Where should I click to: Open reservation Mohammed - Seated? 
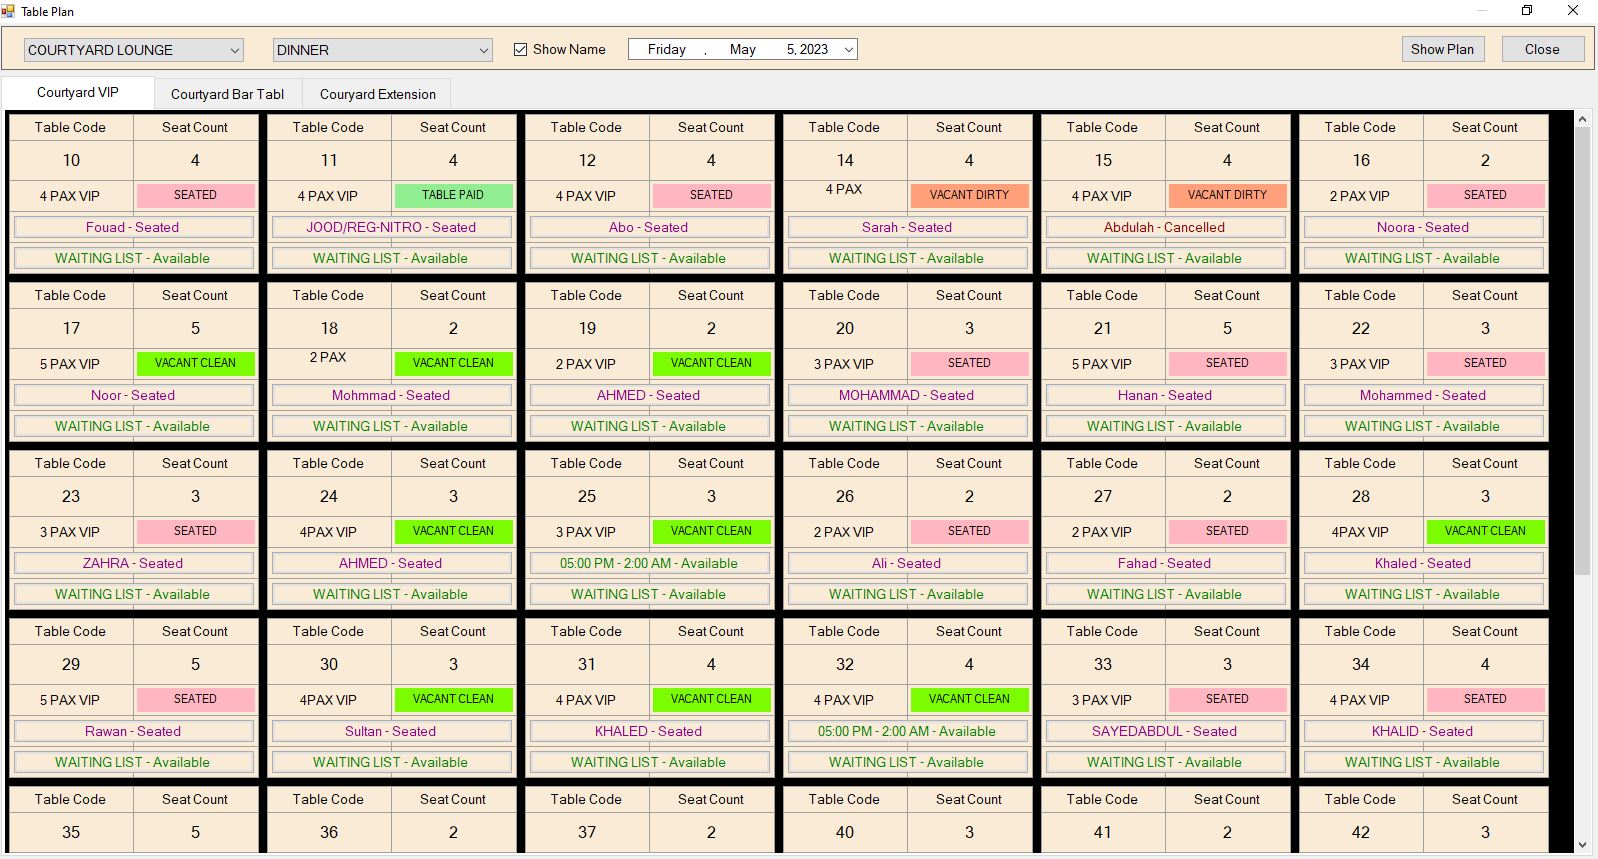click(1422, 395)
